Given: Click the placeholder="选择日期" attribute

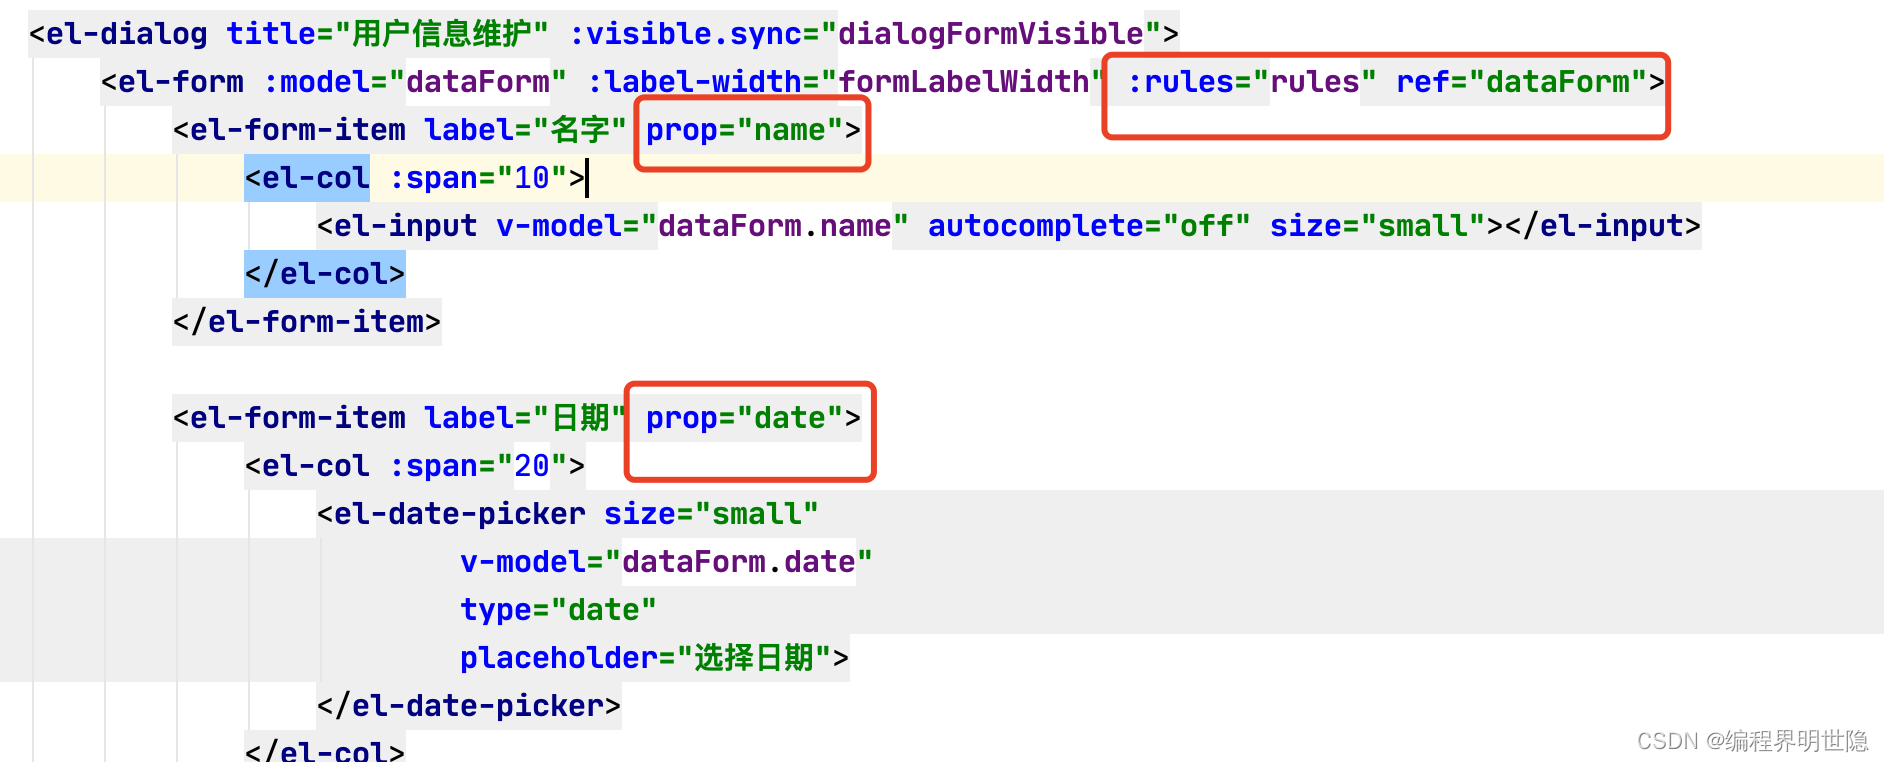Looking at the screenshot, I should point(646,658).
